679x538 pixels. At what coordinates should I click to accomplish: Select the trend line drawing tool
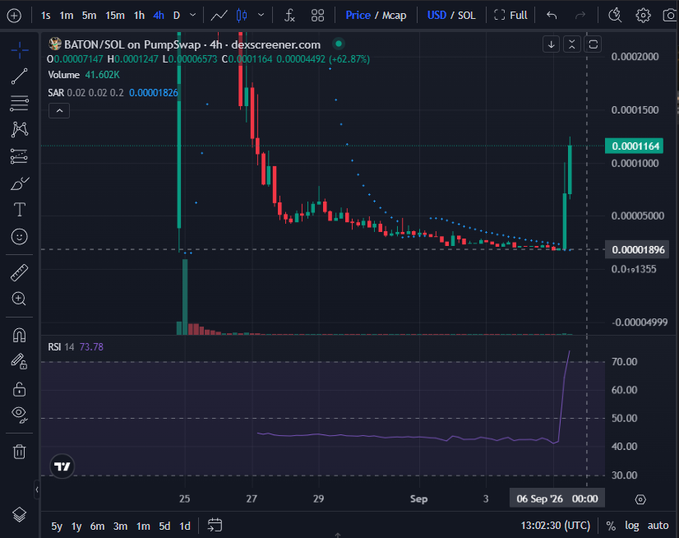click(19, 76)
